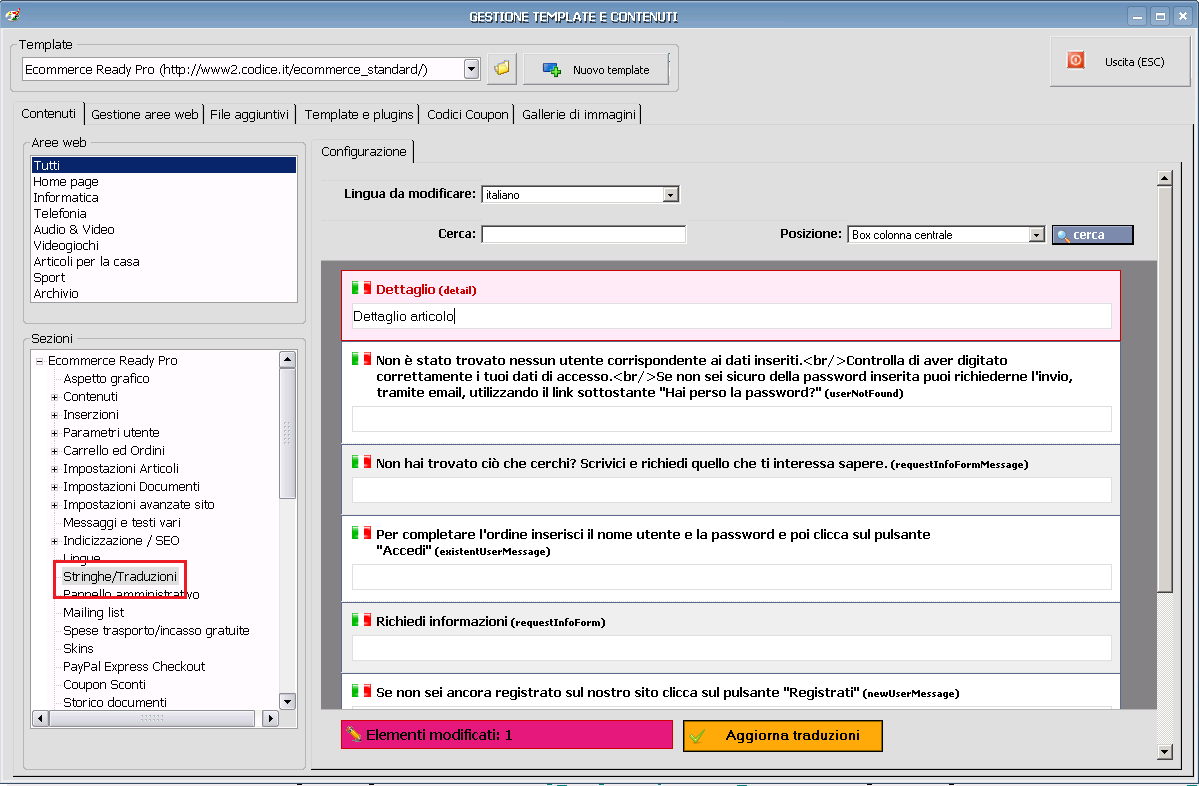Select Videogiochi web area
Viewport: 1199px width, 786px height.
[x=164, y=245]
